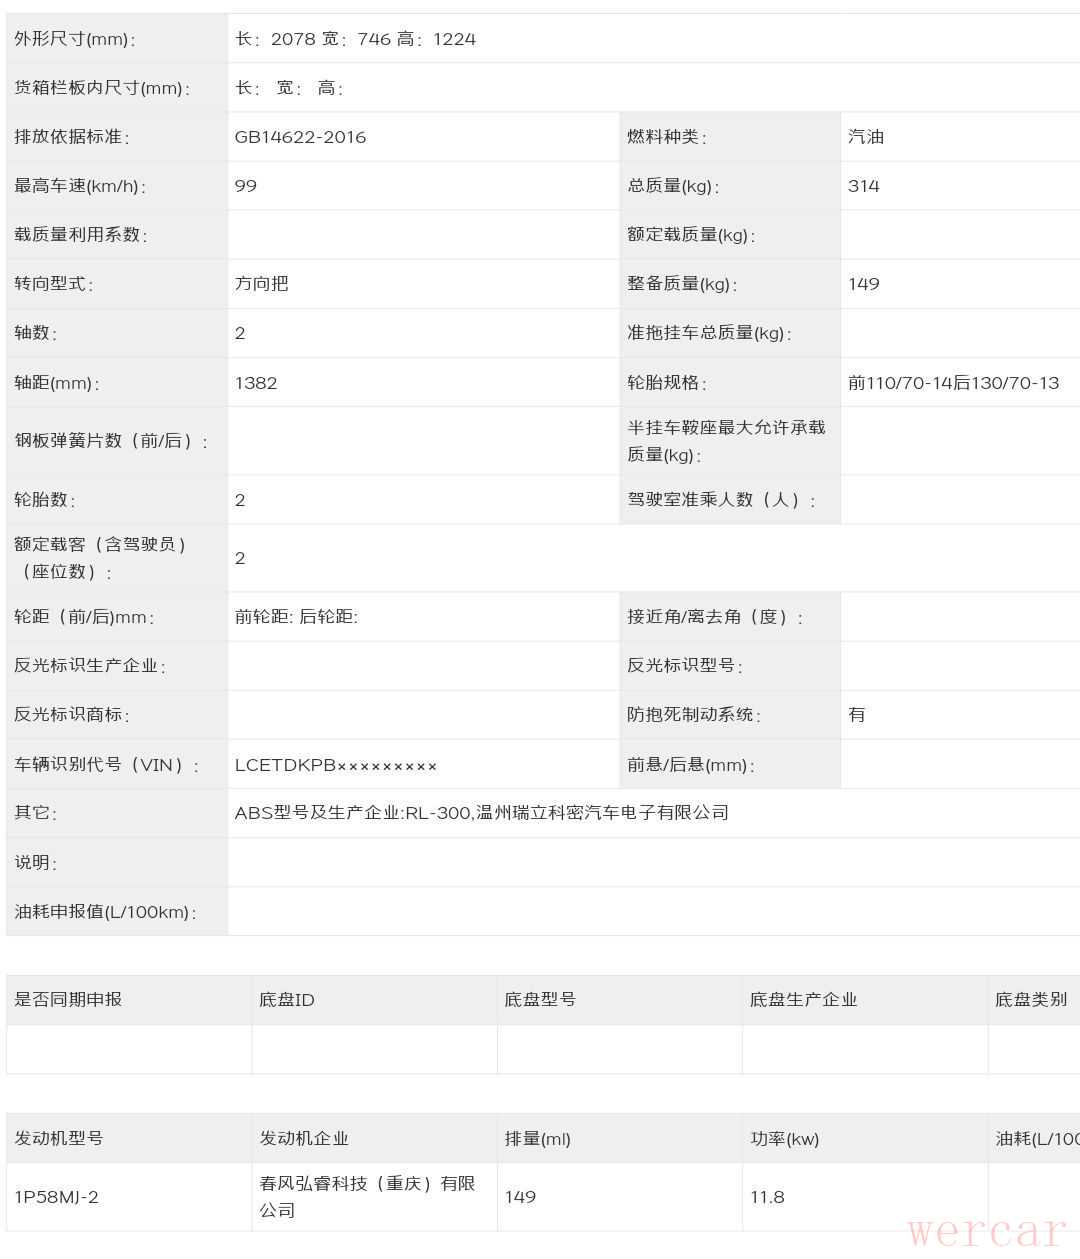Click the 说明 label
1080x1259 pixels.
click(x=35, y=862)
